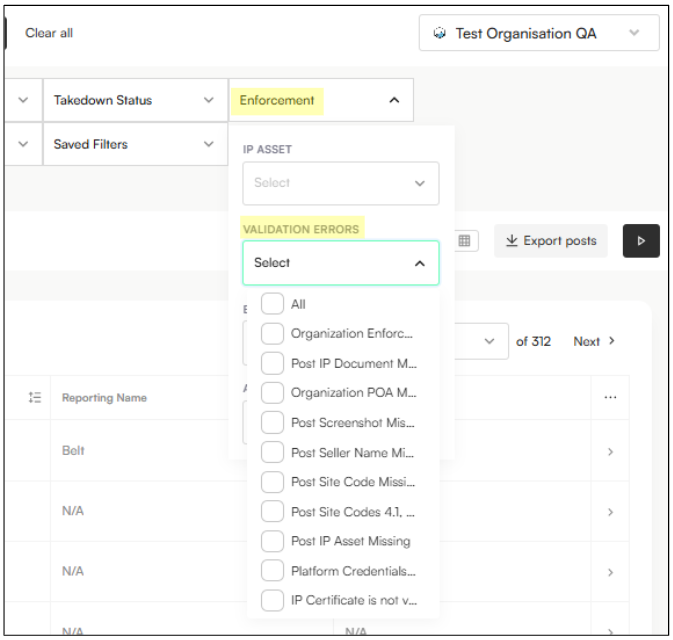Click the Export posts button
The height and width of the screenshot is (640, 673).
551,241
